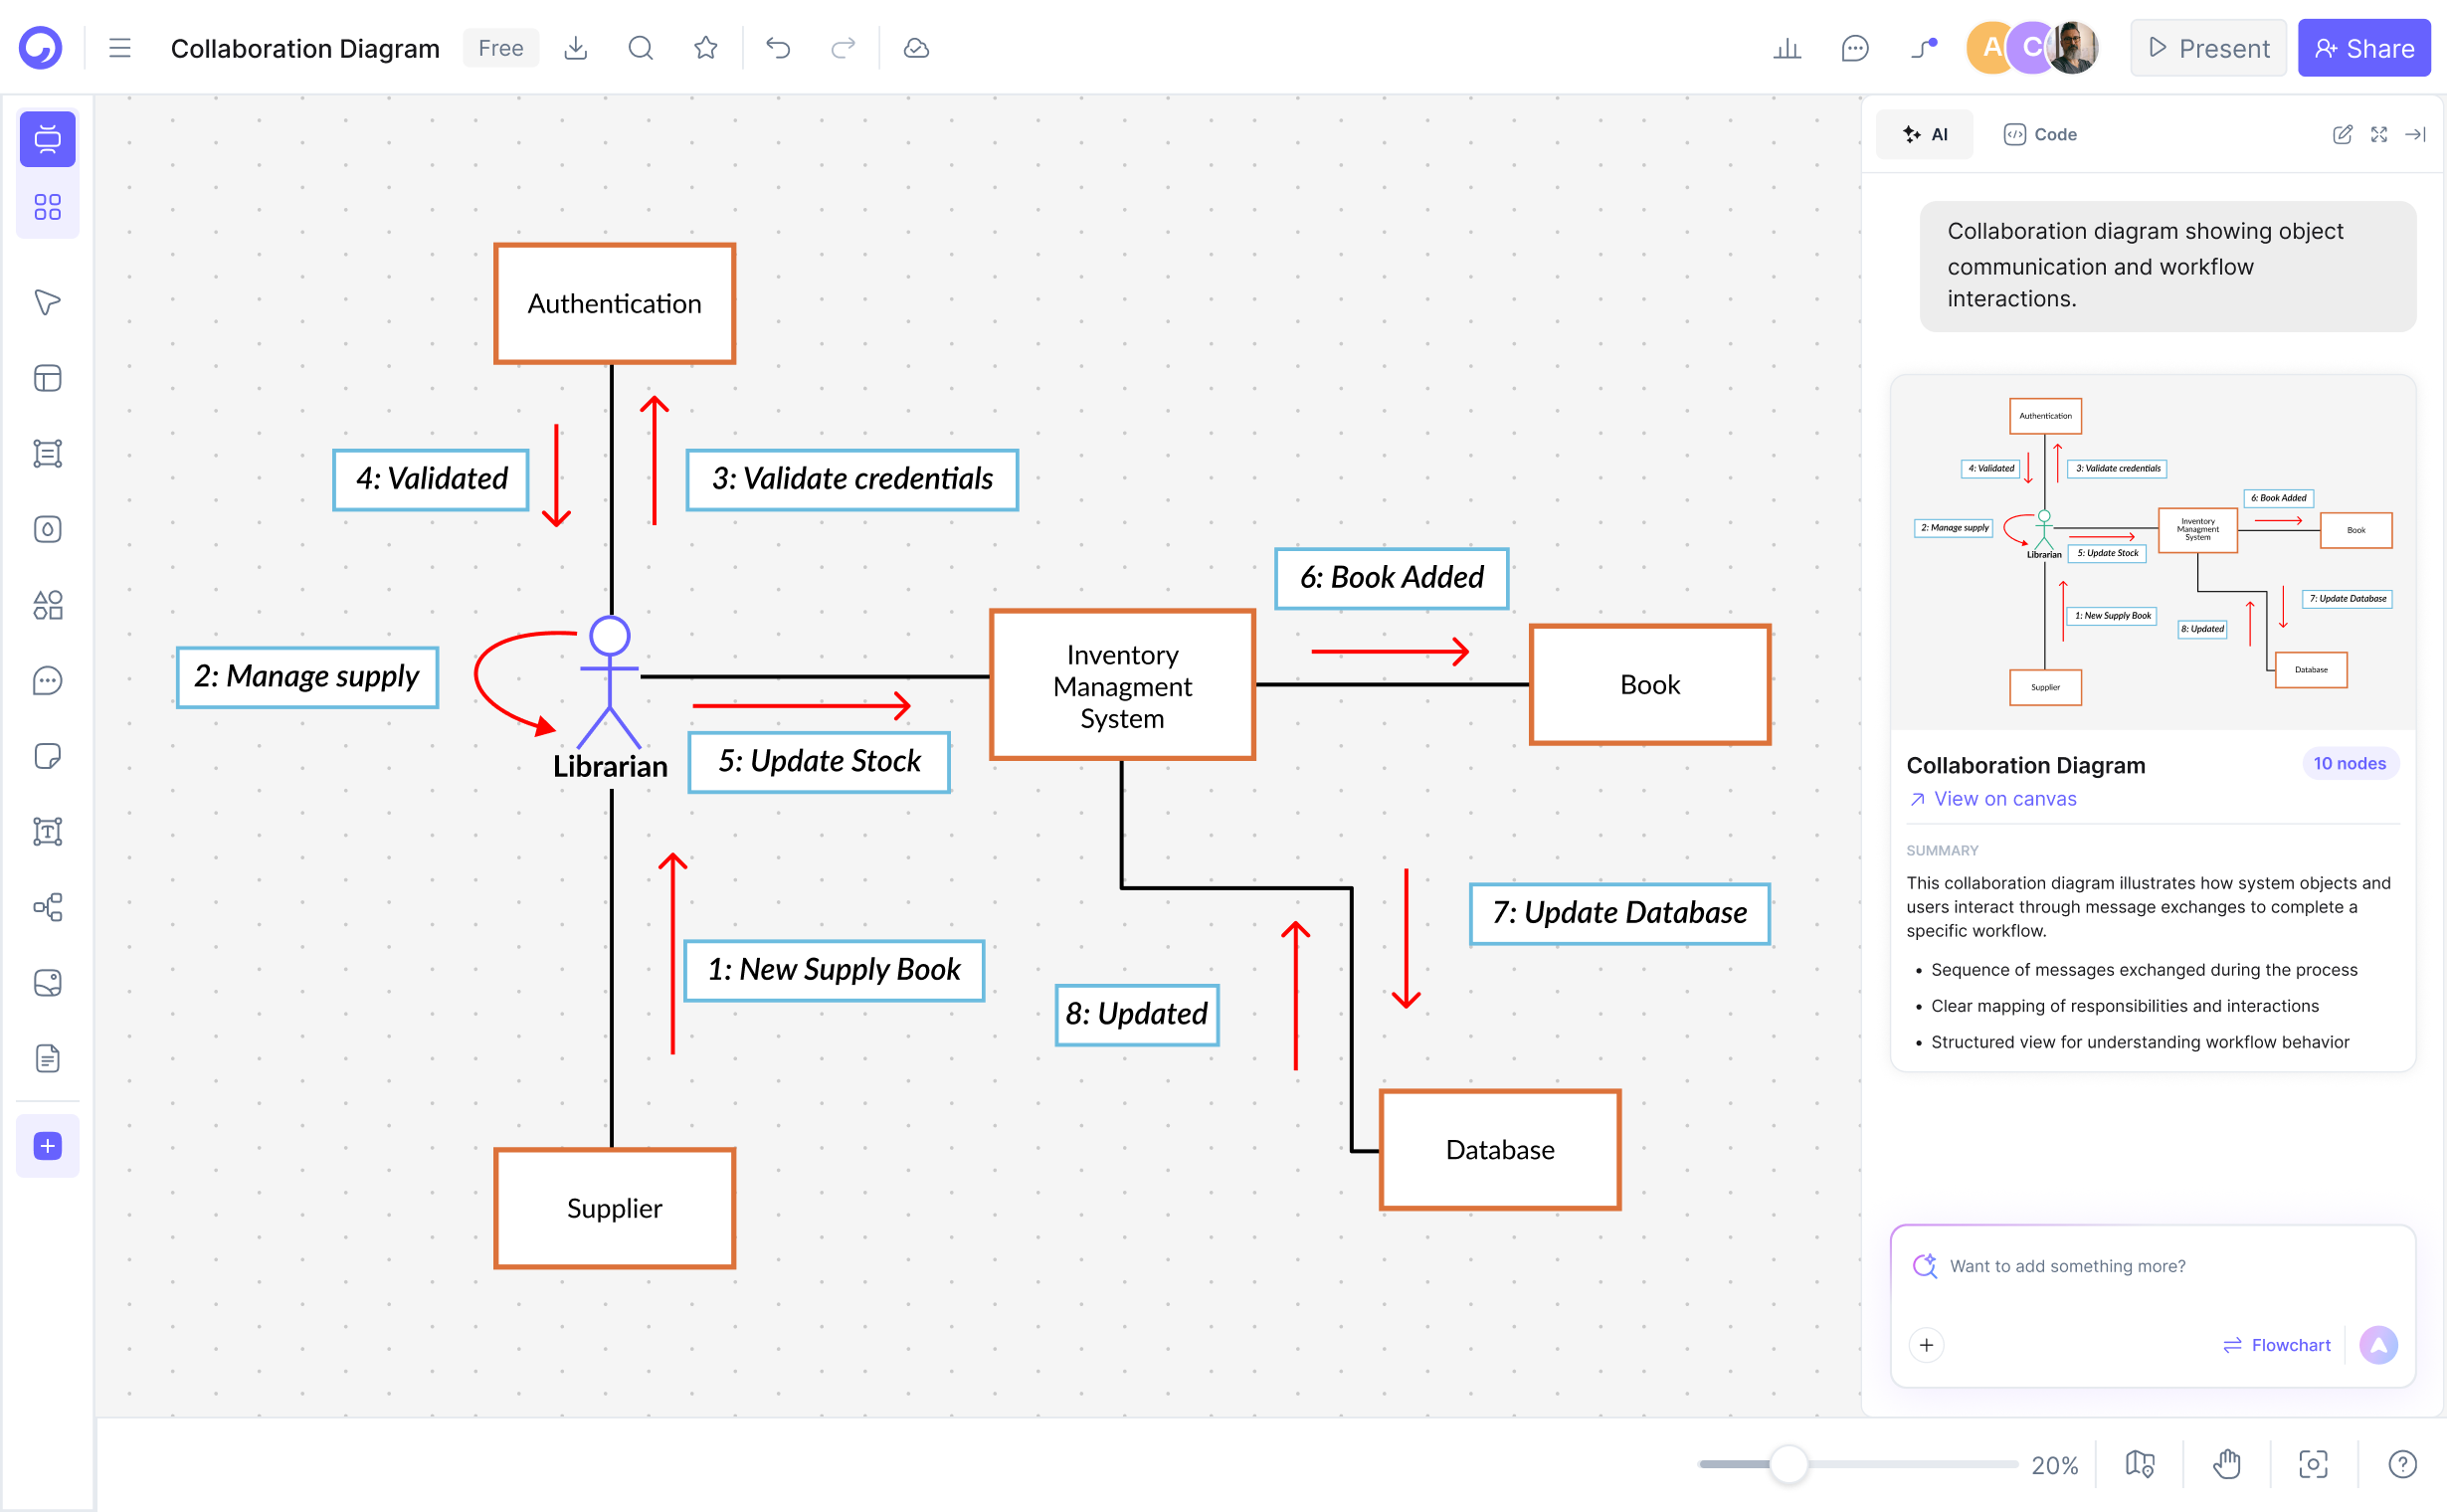Expand the AI panel to fullscreen
The image size is (2447, 1512).
[2379, 134]
